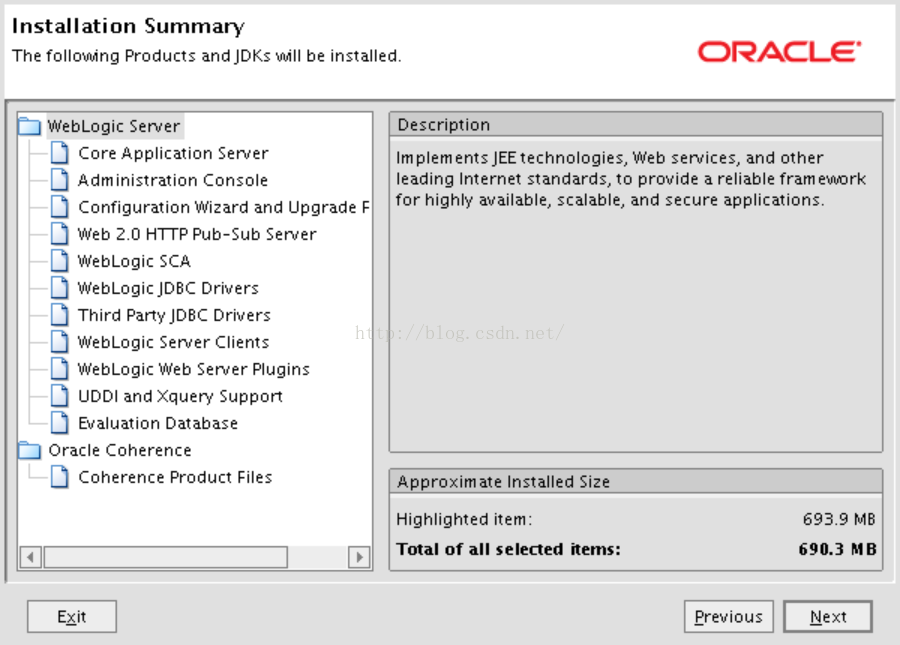Select the Evaluation Database entry
This screenshot has width=900, height=645.
pyautogui.click(x=158, y=423)
